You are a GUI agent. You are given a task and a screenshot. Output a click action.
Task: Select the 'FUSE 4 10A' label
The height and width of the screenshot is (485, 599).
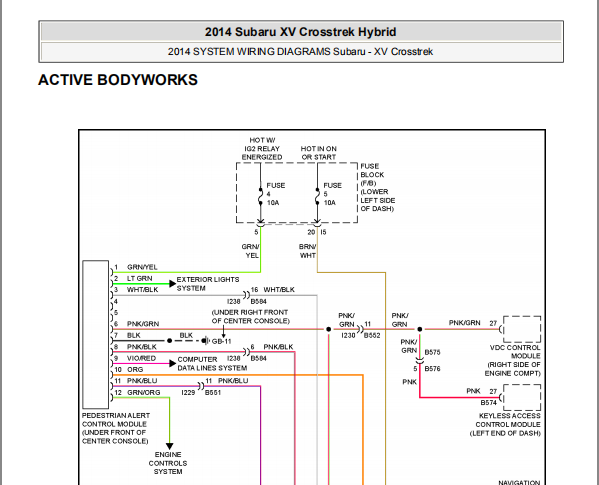tap(275, 194)
